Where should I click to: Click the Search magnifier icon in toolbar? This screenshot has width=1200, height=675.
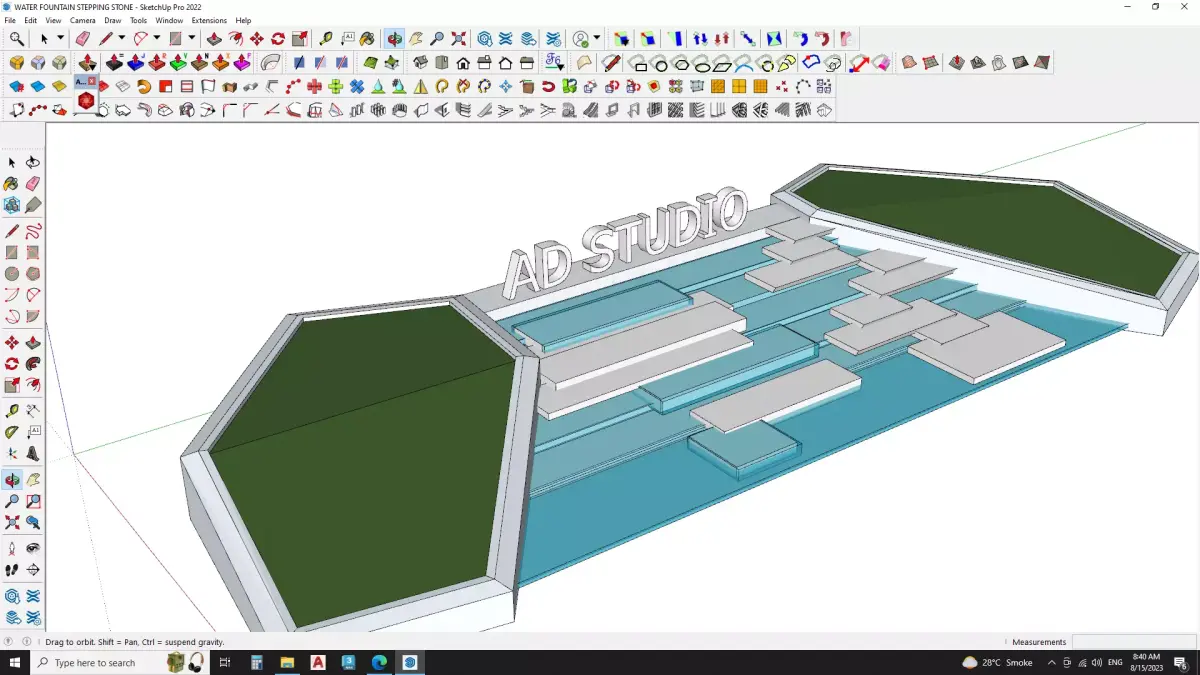click(17, 39)
